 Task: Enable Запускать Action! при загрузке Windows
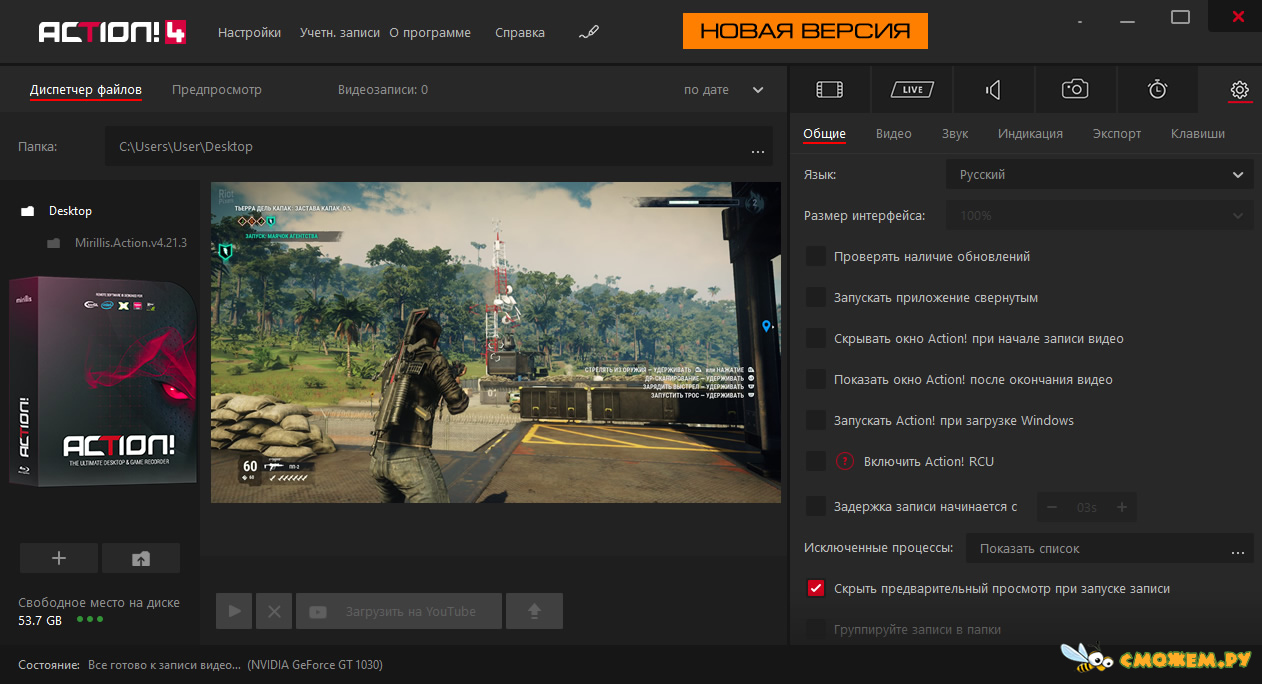click(x=816, y=420)
